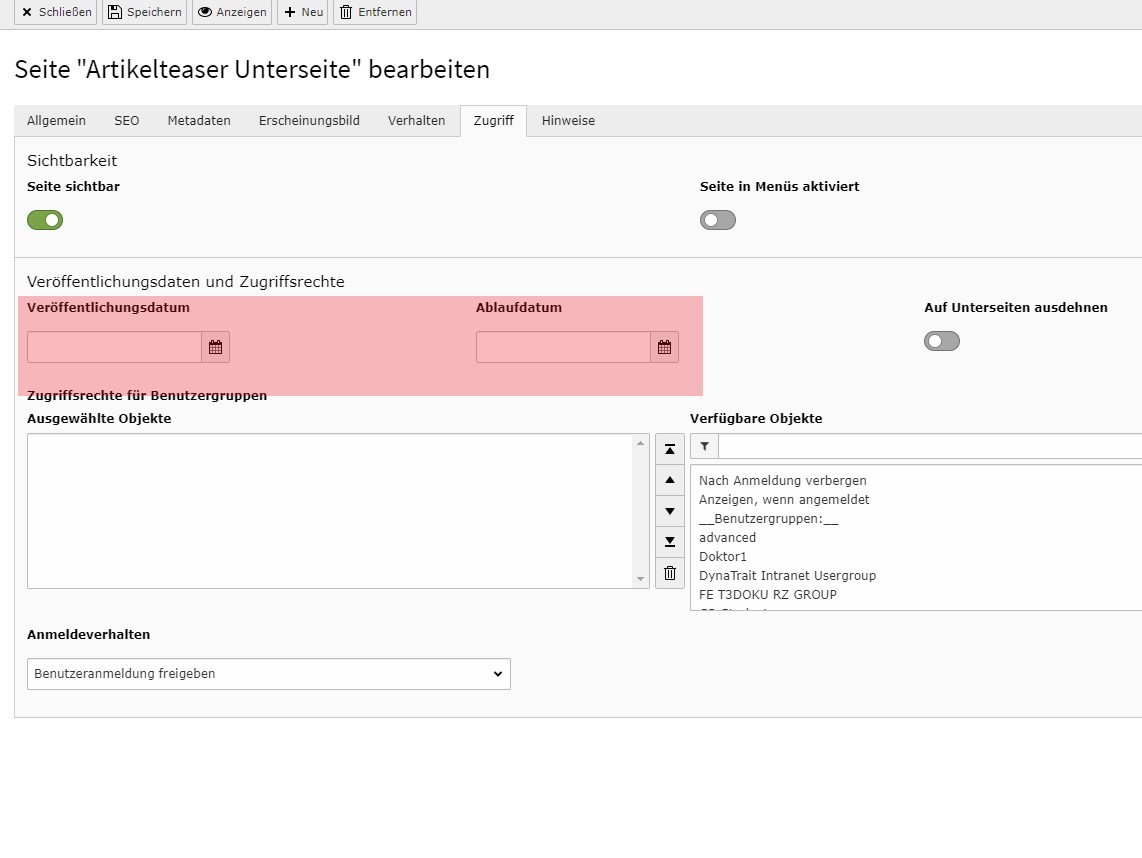Select 'Nach Anmeldung verbergen' from available objects
The height and width of the screenshot is (858, 1142).
coord(782,480)
